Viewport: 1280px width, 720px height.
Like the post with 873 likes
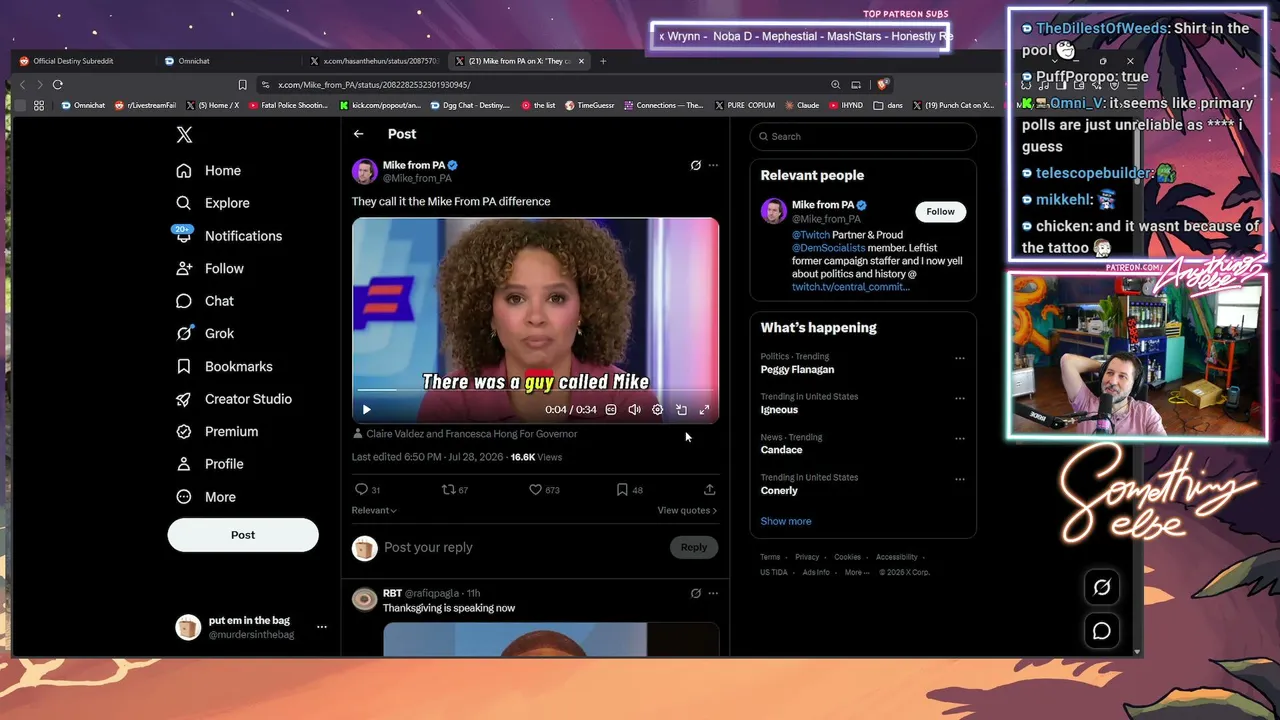click(x=544, y=490)
